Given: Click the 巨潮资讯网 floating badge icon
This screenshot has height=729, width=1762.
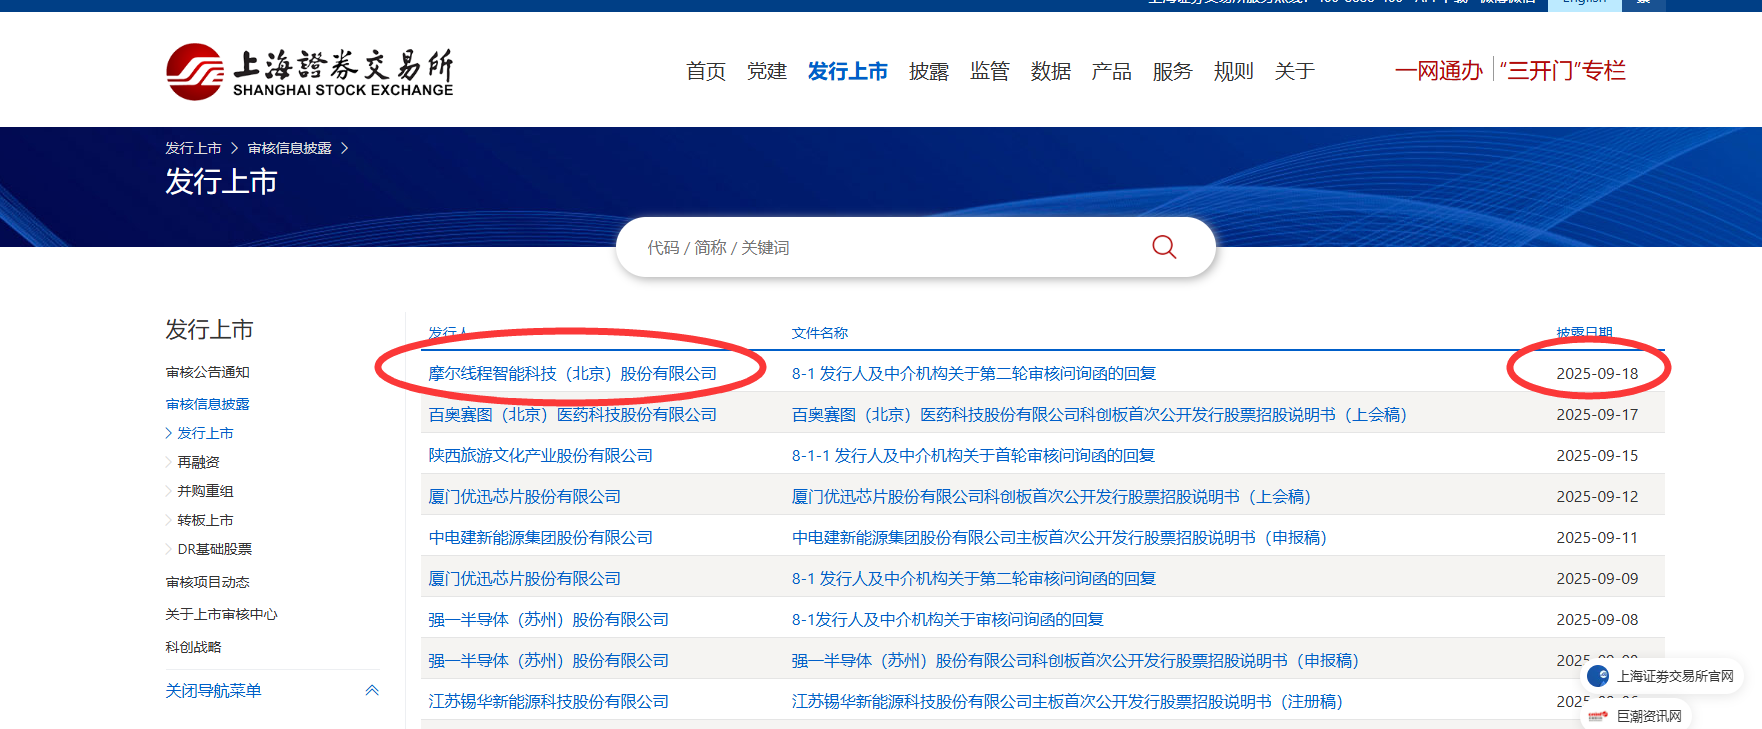Looking at the screenshot, I should click(1598, 716).
